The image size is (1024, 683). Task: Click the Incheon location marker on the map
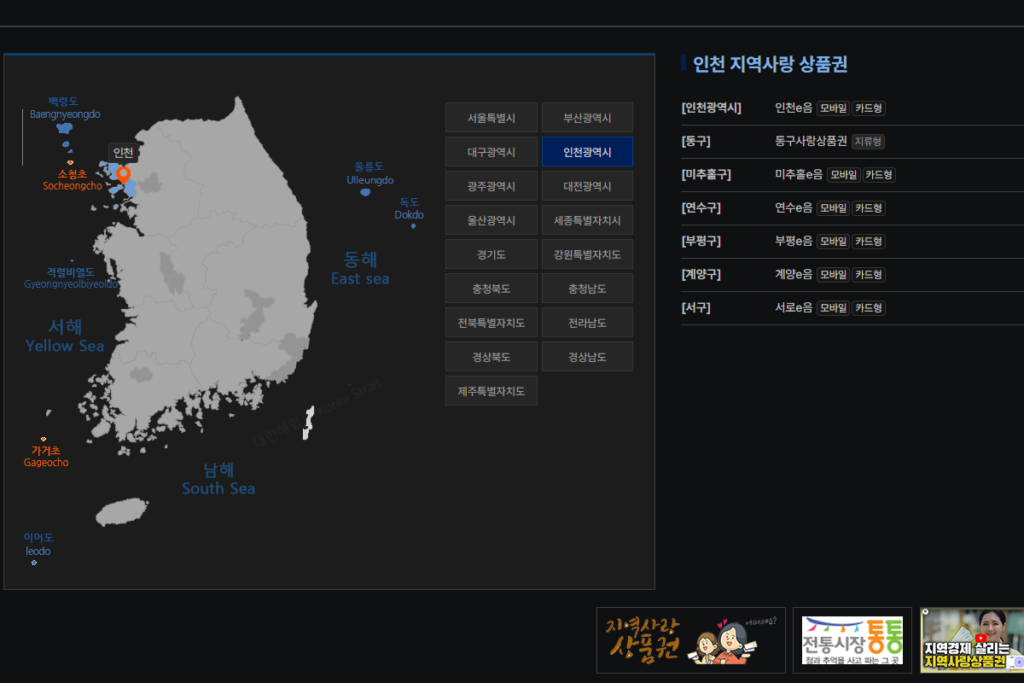[x=122, y=175]
